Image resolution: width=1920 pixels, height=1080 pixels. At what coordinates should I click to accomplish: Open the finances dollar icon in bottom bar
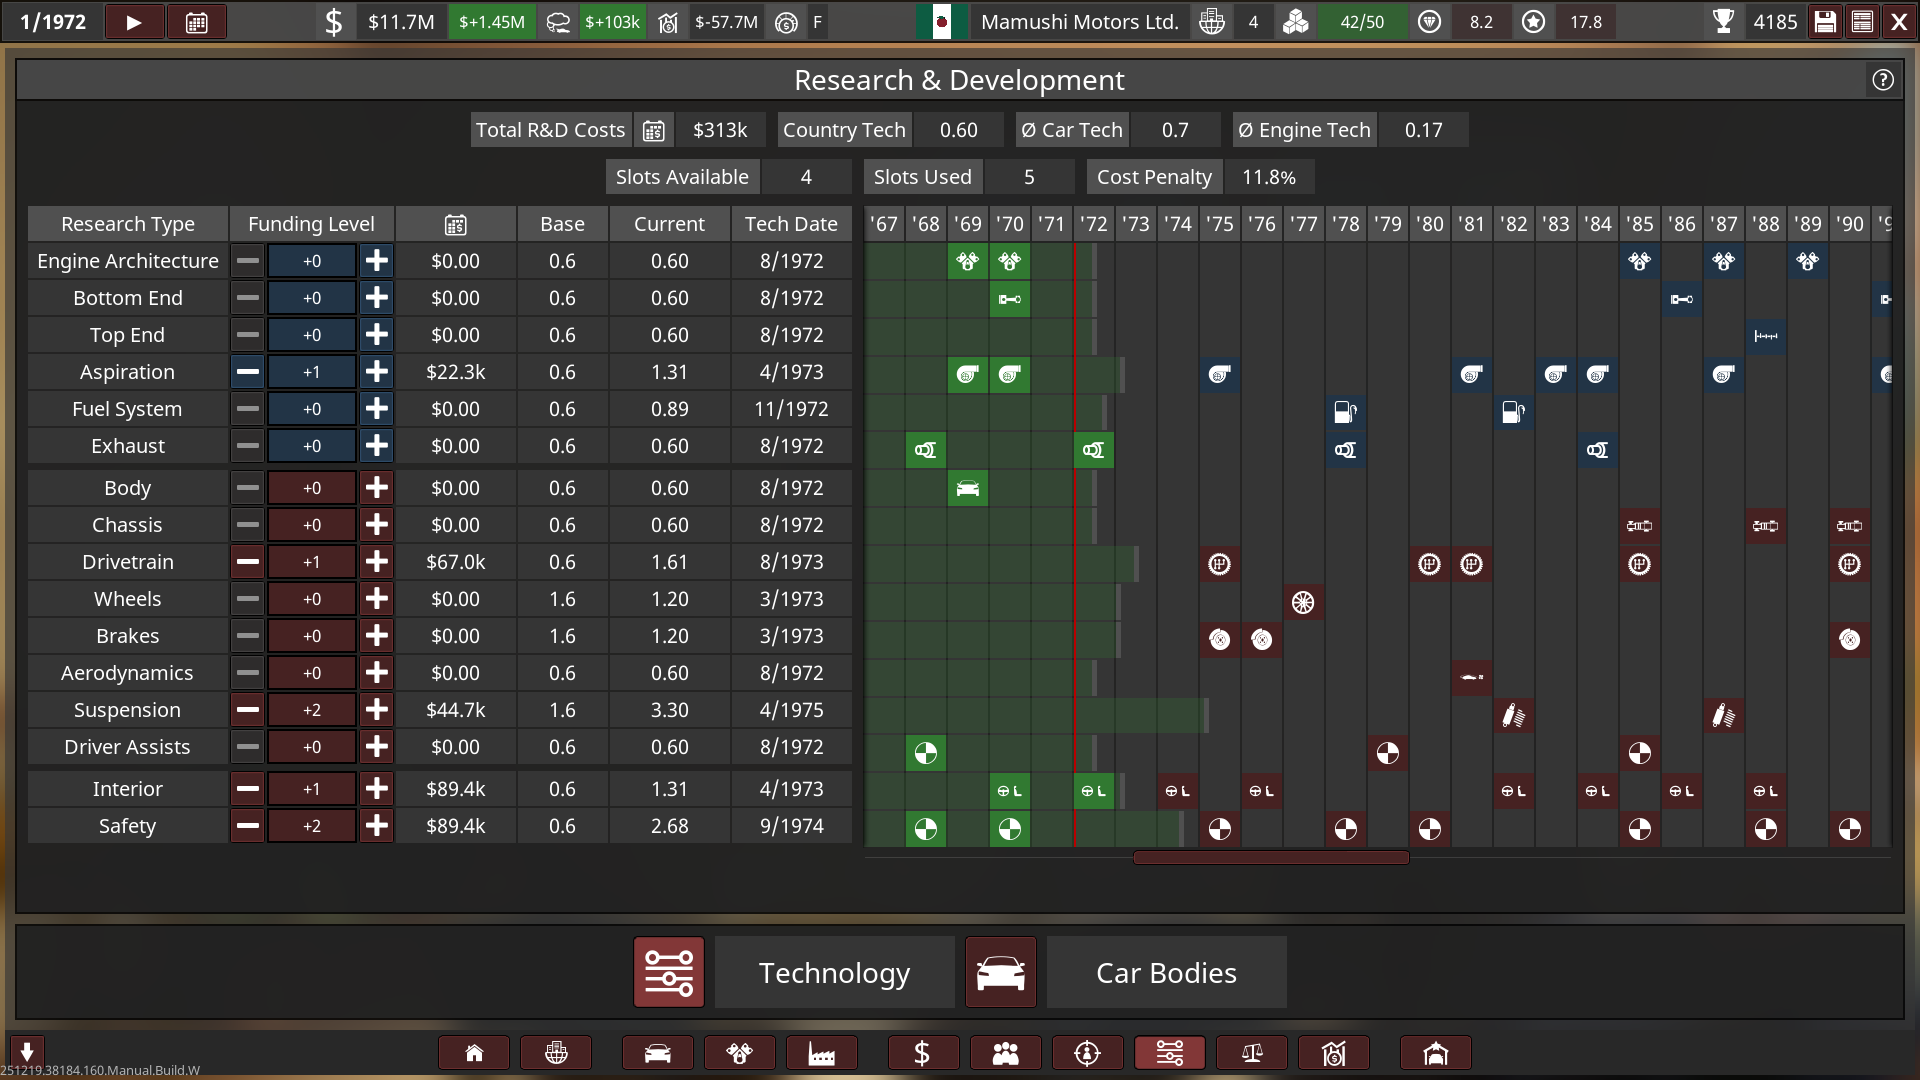click(922, 1053)
